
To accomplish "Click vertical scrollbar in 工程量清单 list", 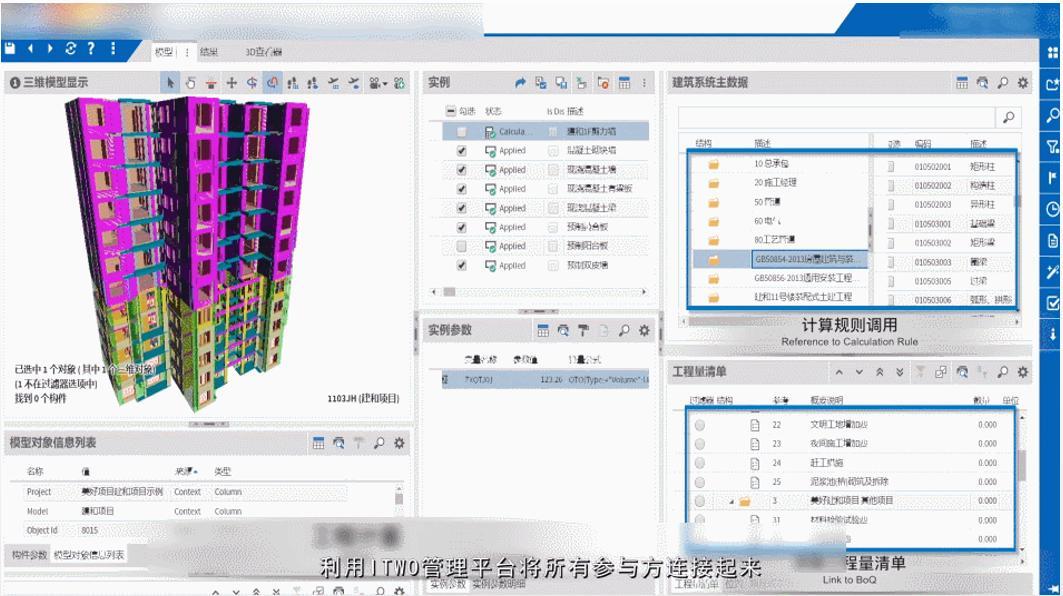I will tap(1021, 464).
